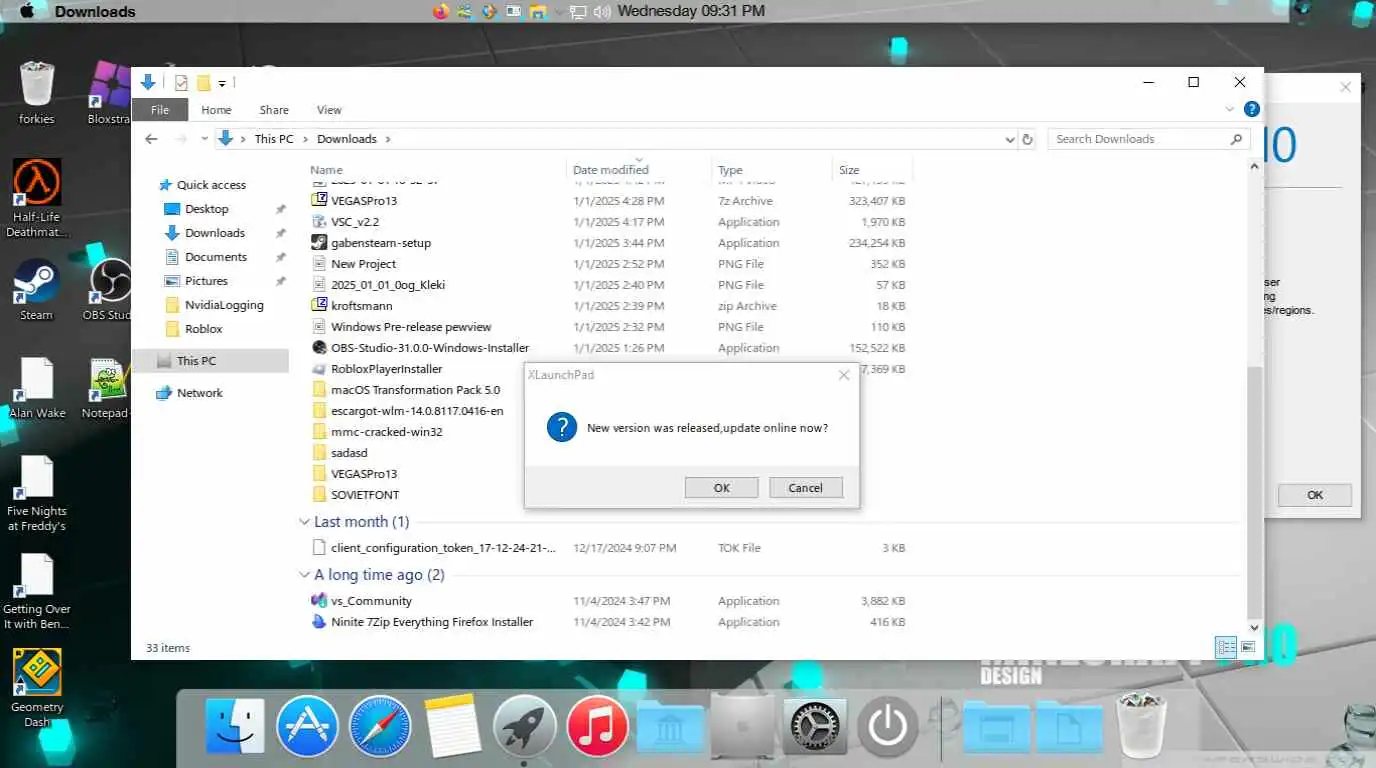Click the Refresh button beside address bar

pyautogui.click(x=1027, y=139)
